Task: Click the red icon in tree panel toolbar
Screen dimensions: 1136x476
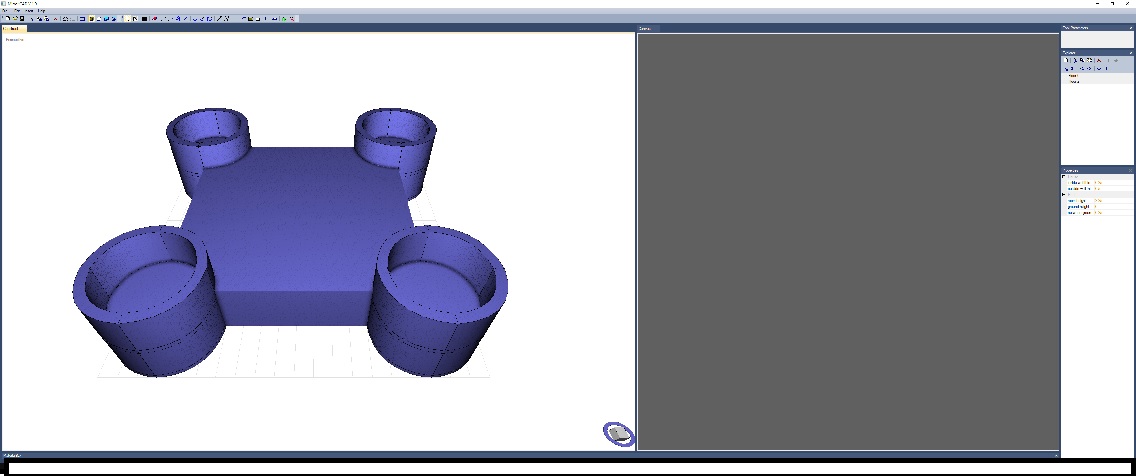Action: [1099, 60]
